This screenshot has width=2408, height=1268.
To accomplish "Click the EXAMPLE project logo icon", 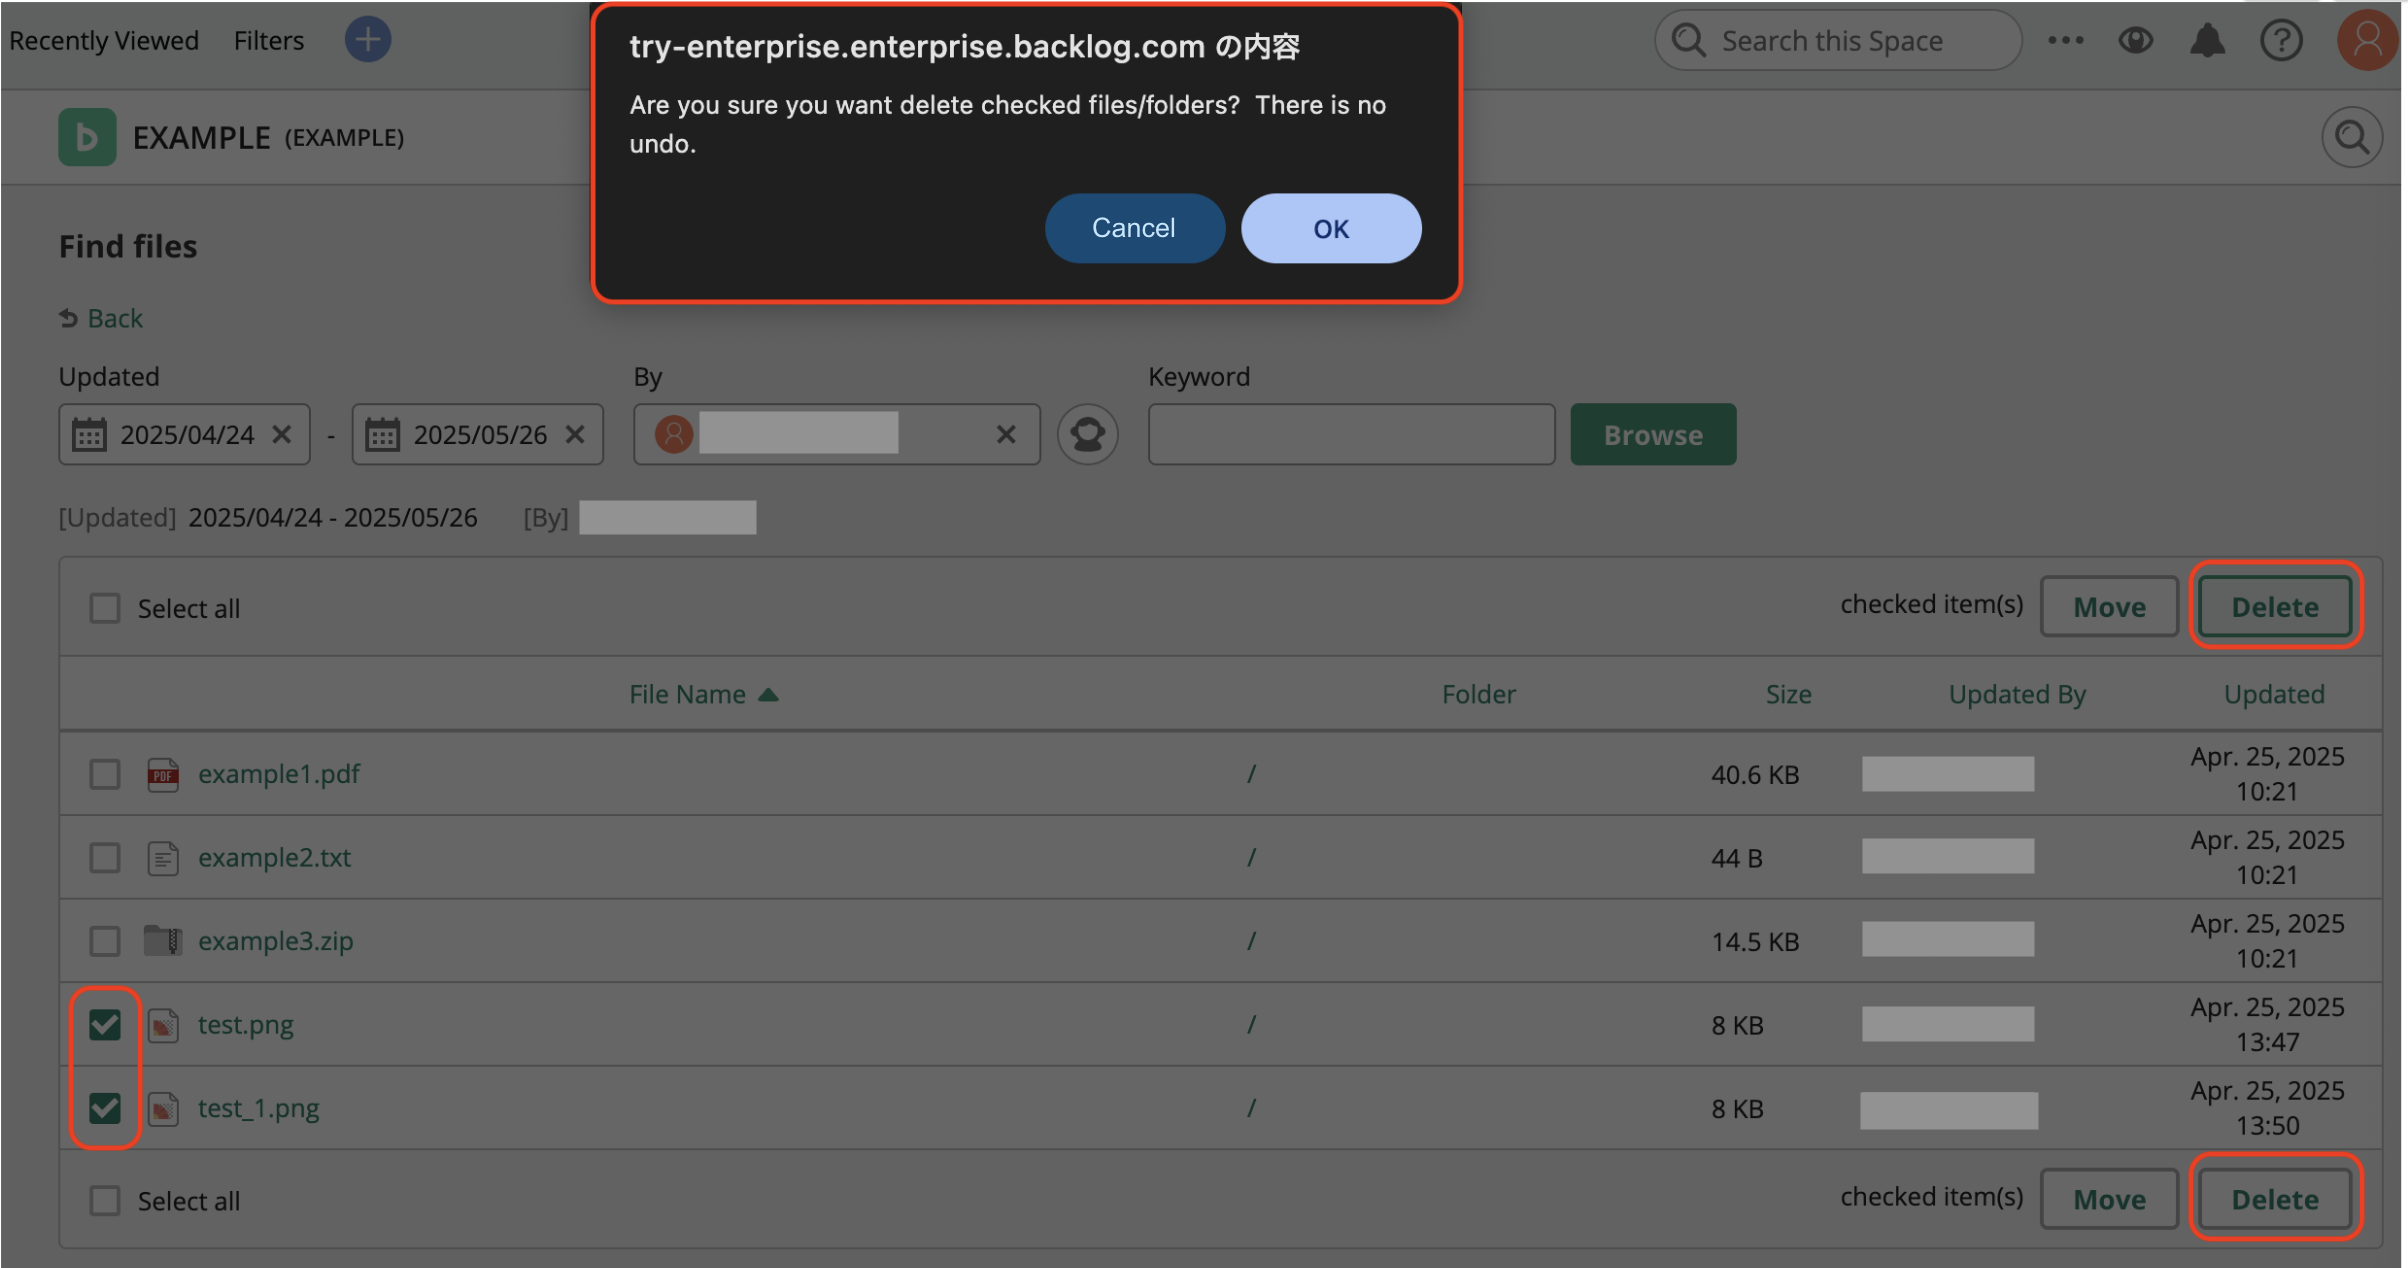I will 87,137.
